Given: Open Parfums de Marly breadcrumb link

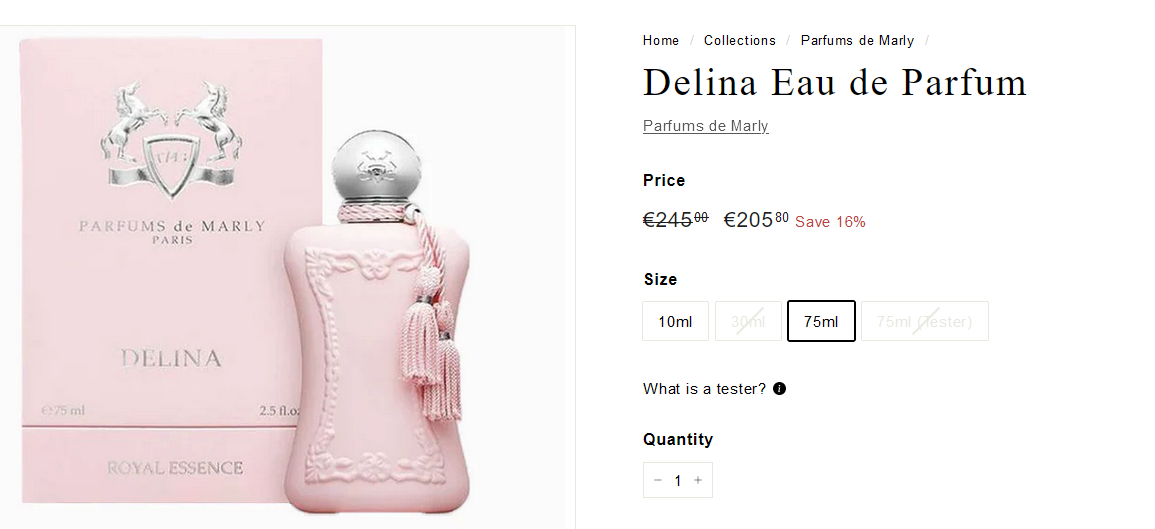Looking at the screenshot, I should tap(857, 41).
